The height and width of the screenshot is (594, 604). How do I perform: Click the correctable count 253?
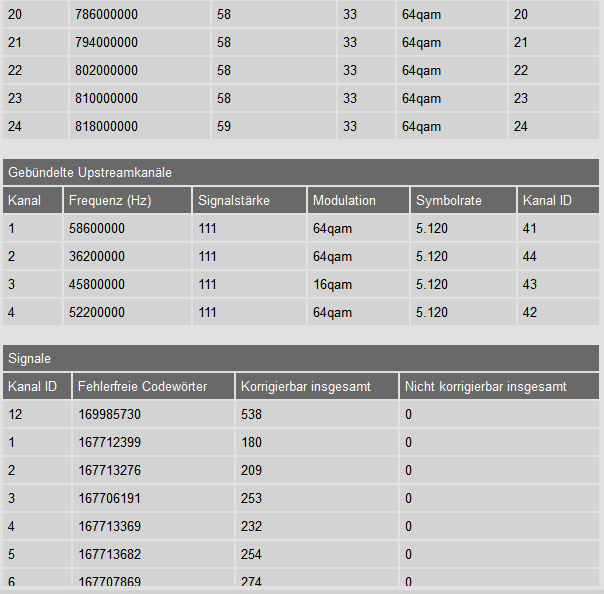251,498
